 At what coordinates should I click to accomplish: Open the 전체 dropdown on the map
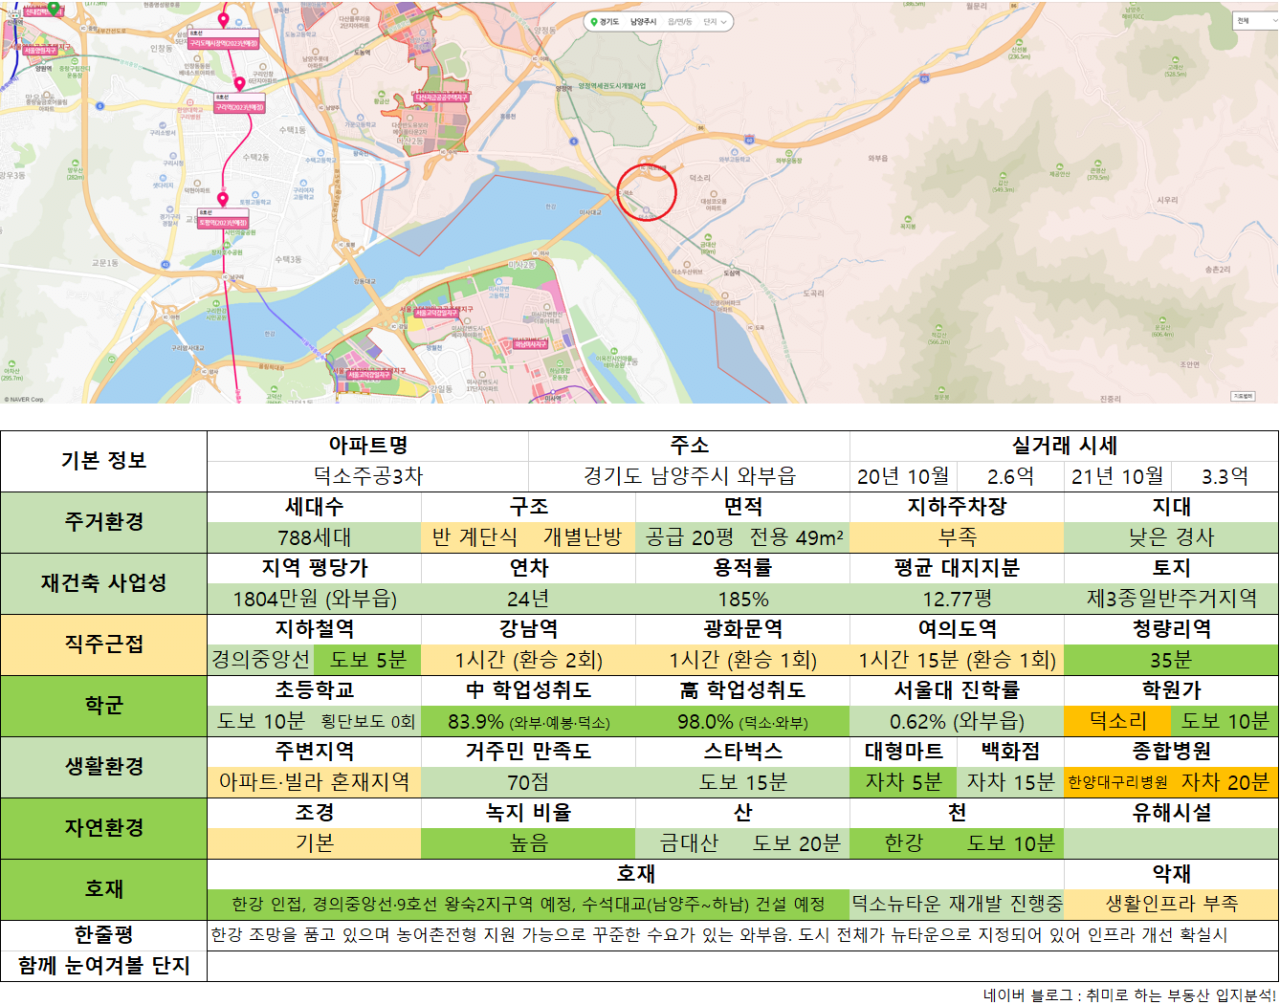pyautogui.click(x=1254, y=20)
